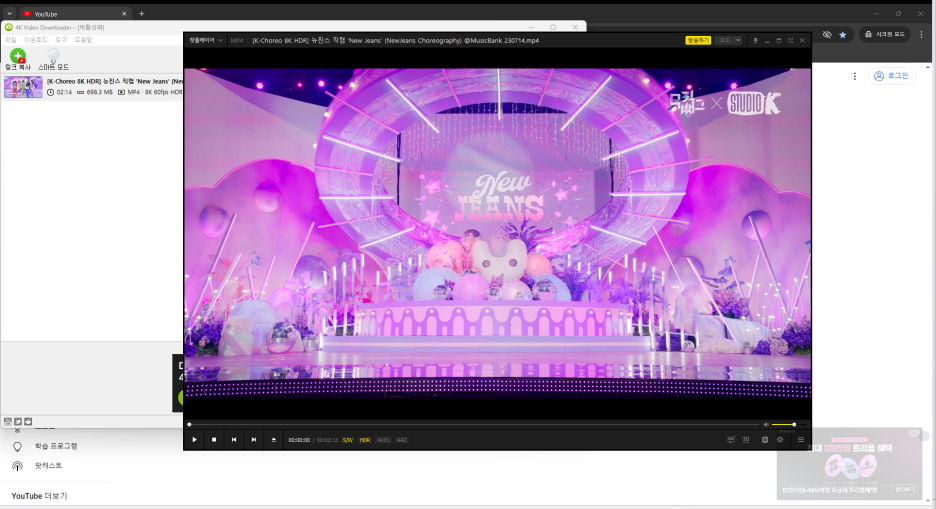
Task: Toggle the S/W decoder indicator
Action: tap(347, 440)
